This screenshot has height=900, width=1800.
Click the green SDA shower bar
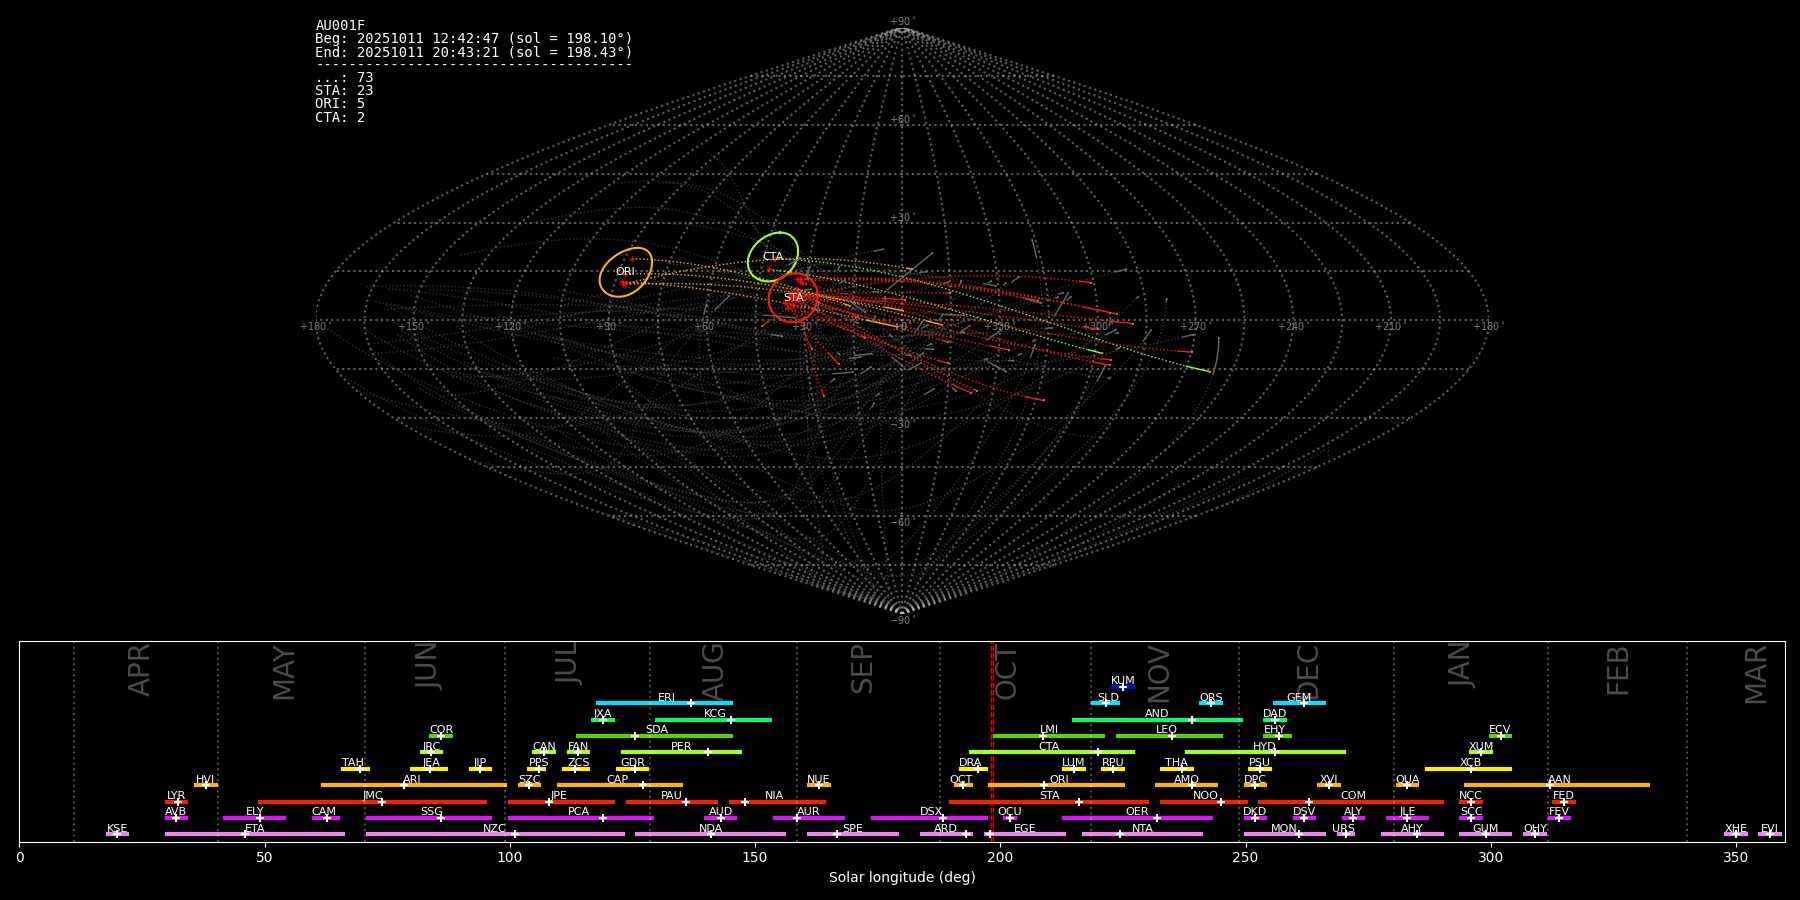[x=654, y=736]
